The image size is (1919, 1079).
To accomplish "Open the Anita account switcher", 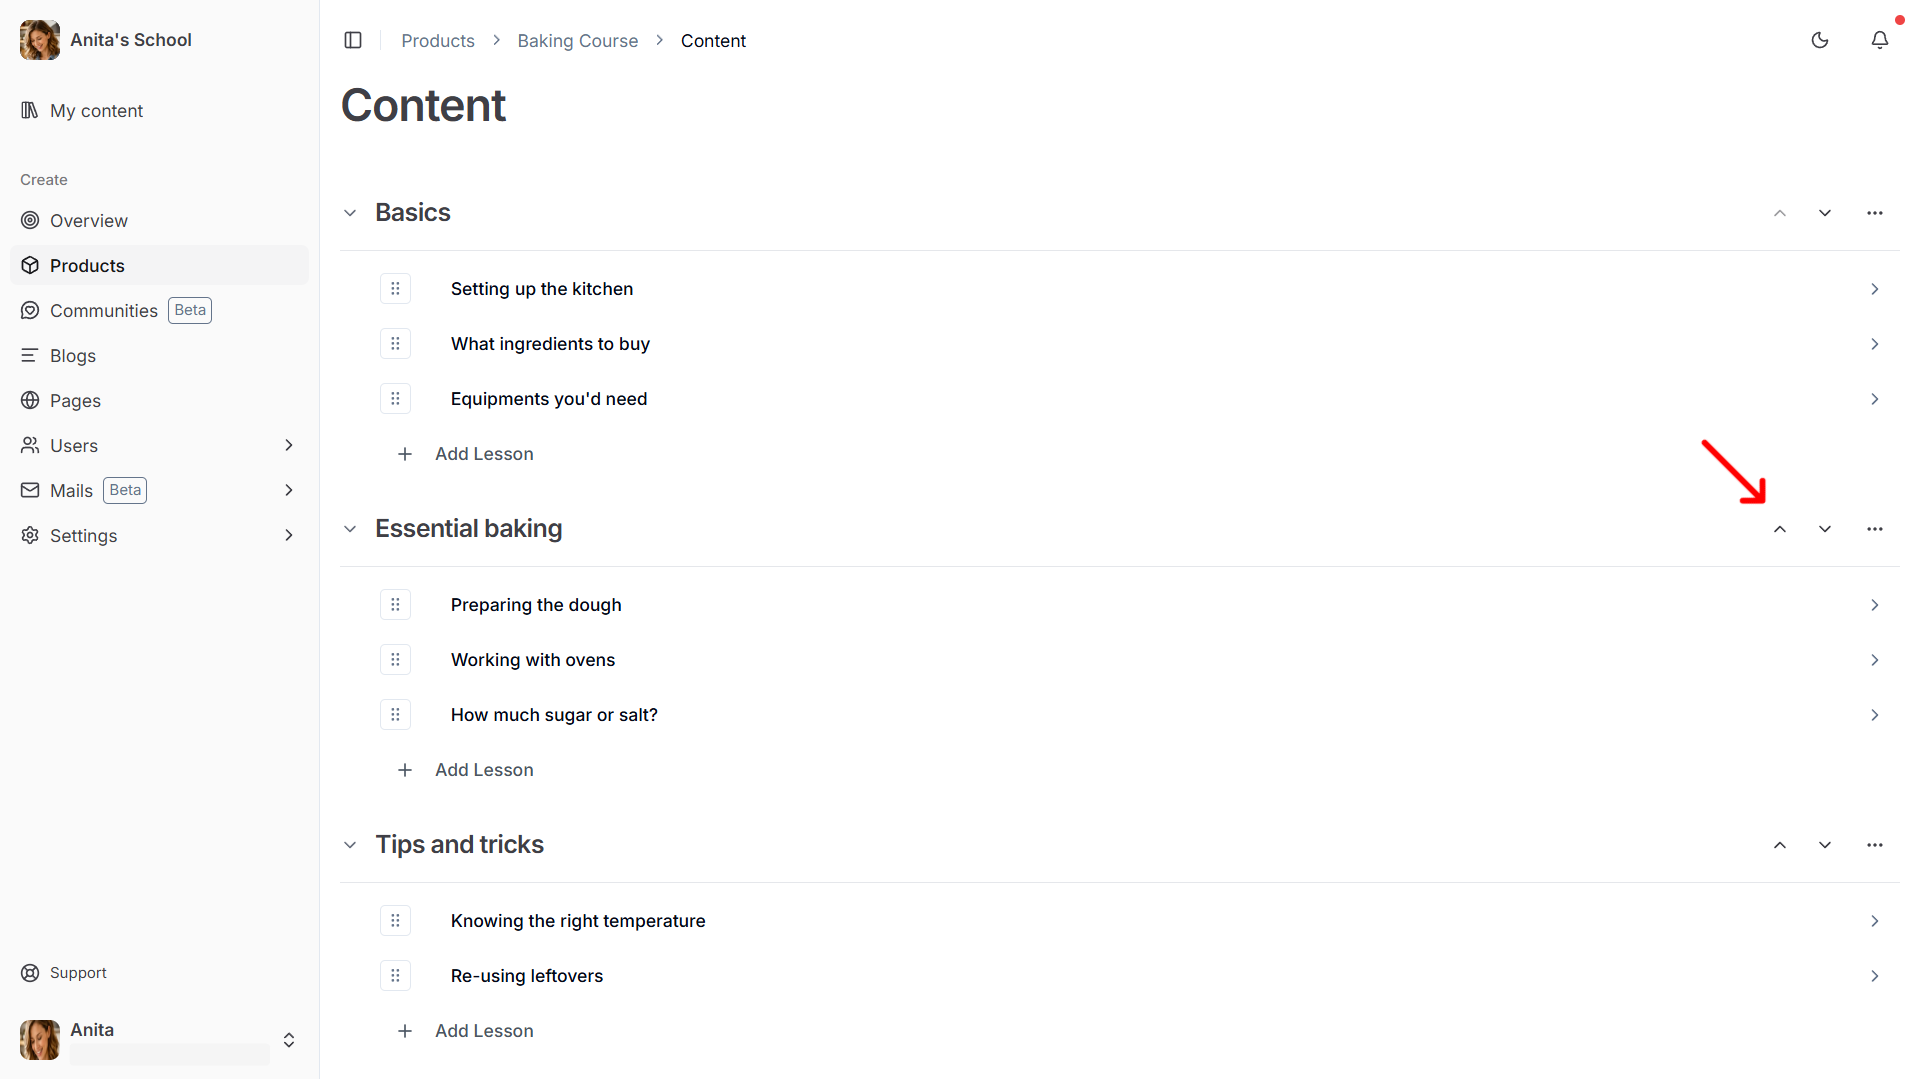I will (289, 1040).
